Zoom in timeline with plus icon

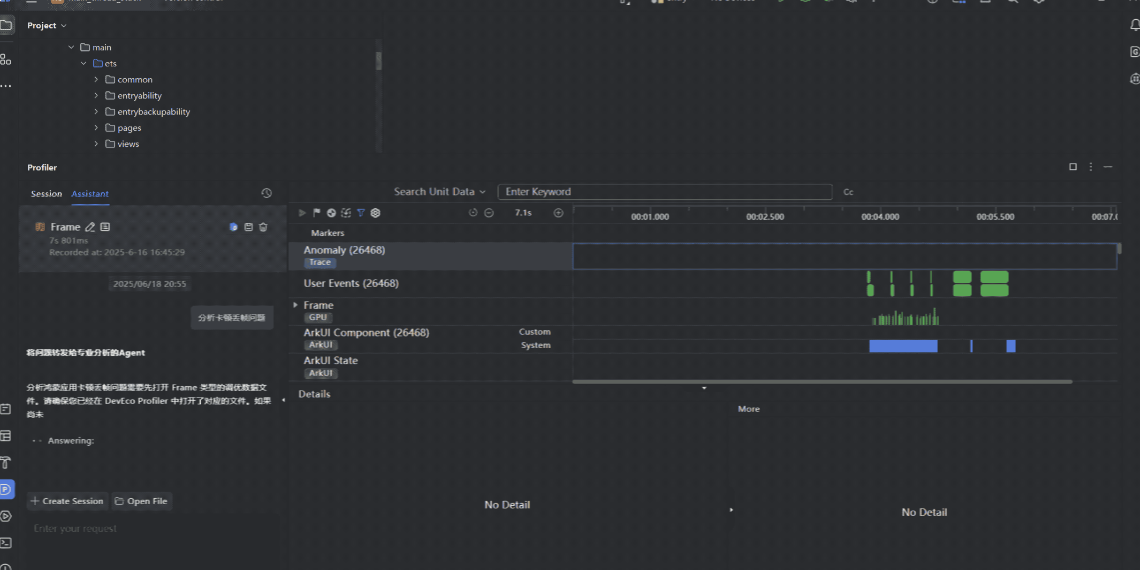pyautogui.click(x=558, y=213)
